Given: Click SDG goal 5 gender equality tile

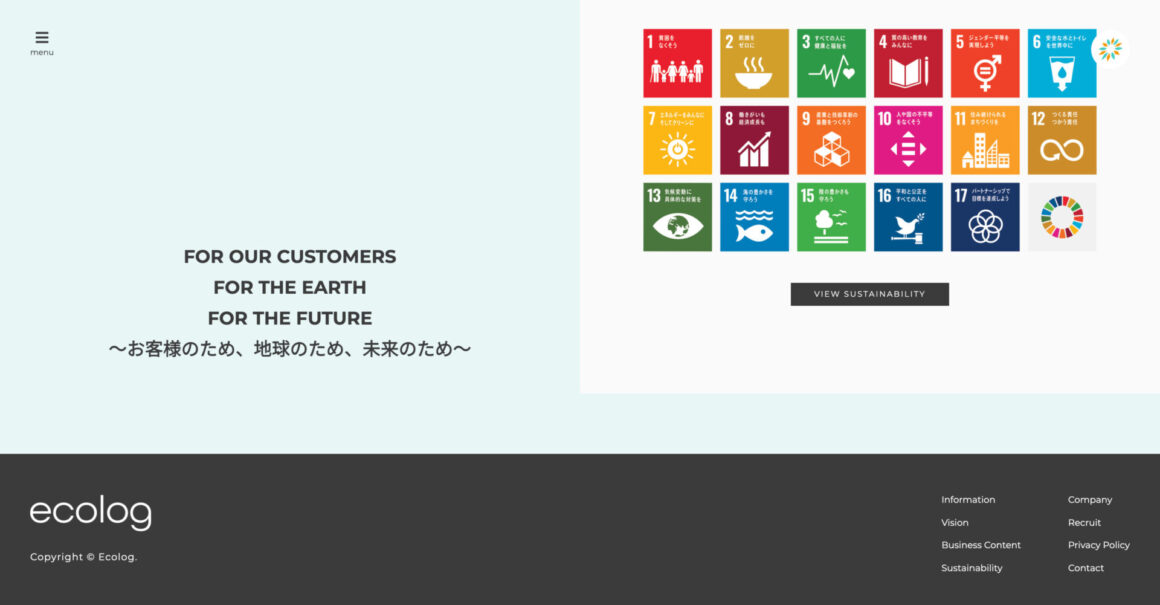Looking at the screenshot, I should 985,63.
